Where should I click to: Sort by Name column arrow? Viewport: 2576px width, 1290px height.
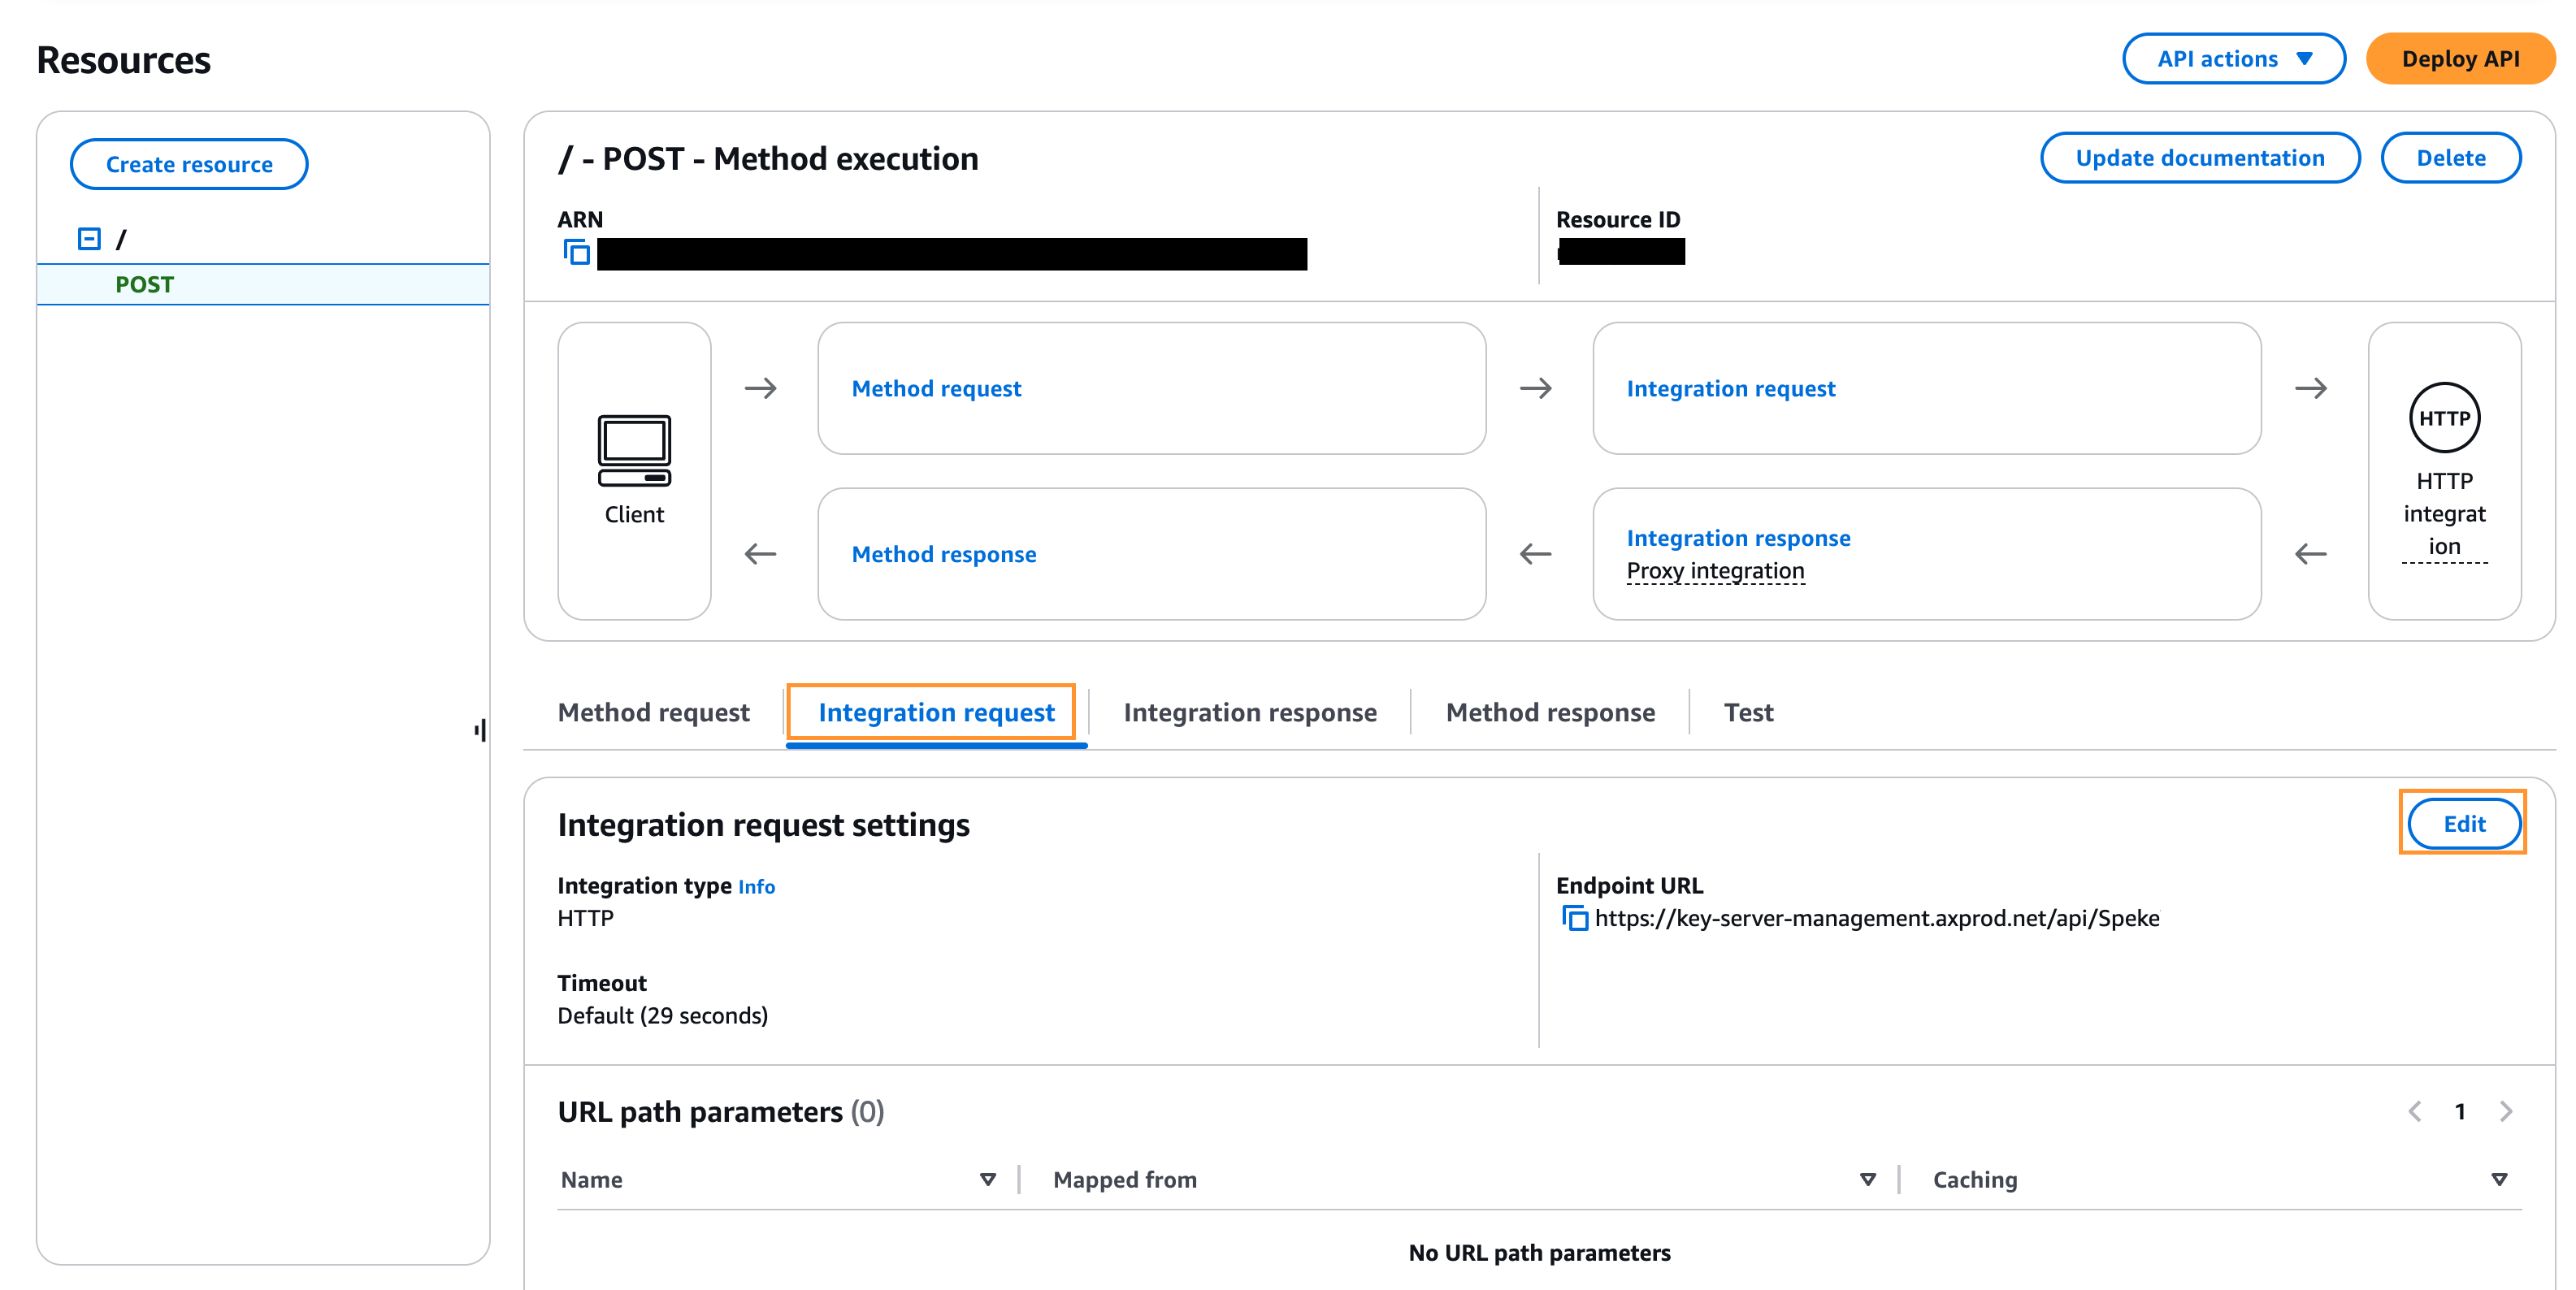tap(987, 1180)
